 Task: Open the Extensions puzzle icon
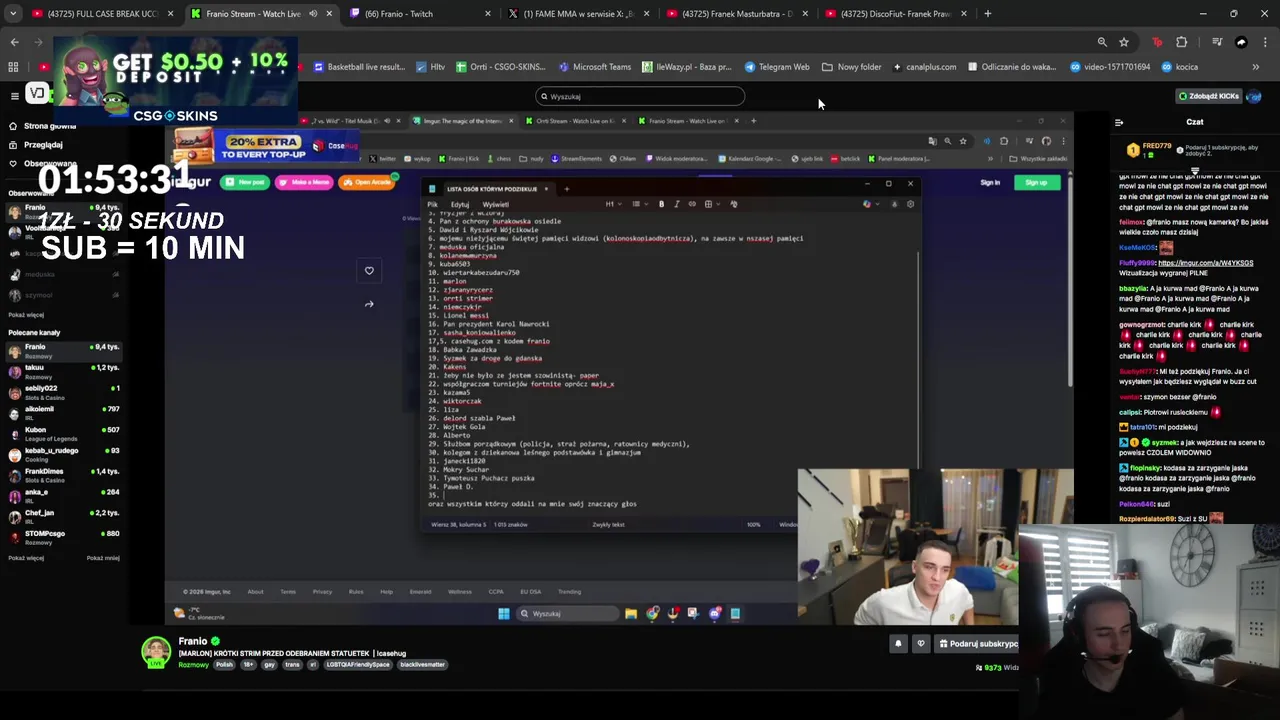click(1182, 42)
